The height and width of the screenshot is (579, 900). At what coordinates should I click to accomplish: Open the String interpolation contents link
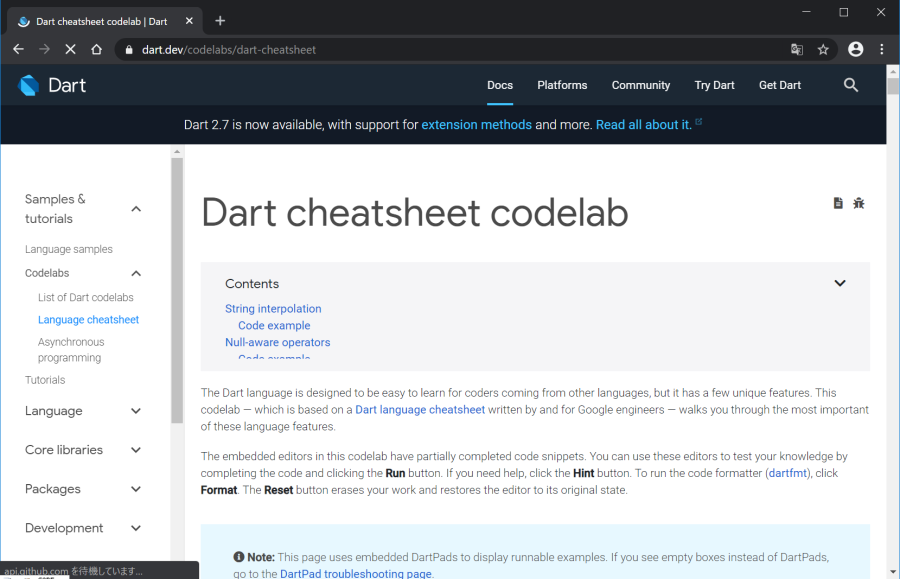273,309
